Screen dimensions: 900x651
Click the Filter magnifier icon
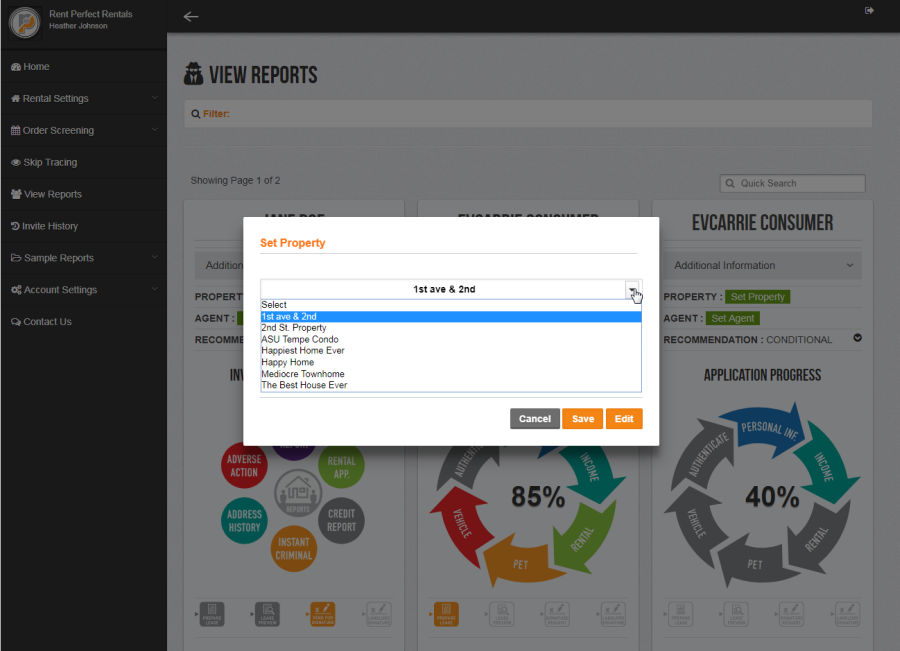pyautogui.click(x=196, y=114)
